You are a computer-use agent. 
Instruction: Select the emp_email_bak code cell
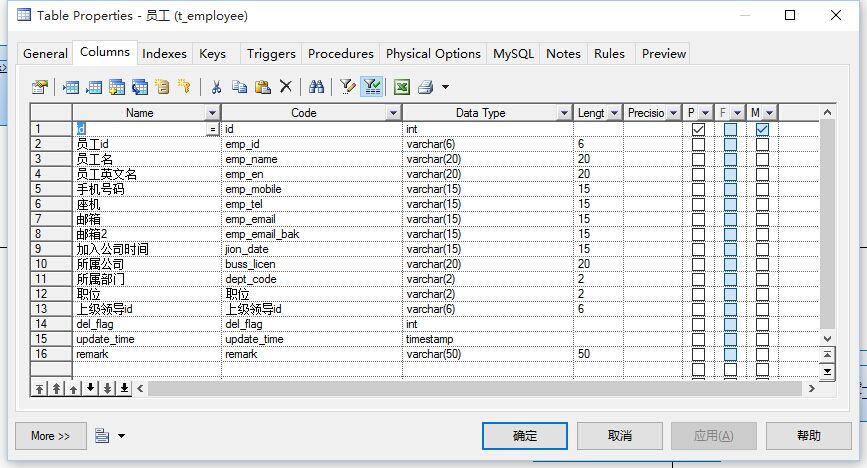coord(312,234)
